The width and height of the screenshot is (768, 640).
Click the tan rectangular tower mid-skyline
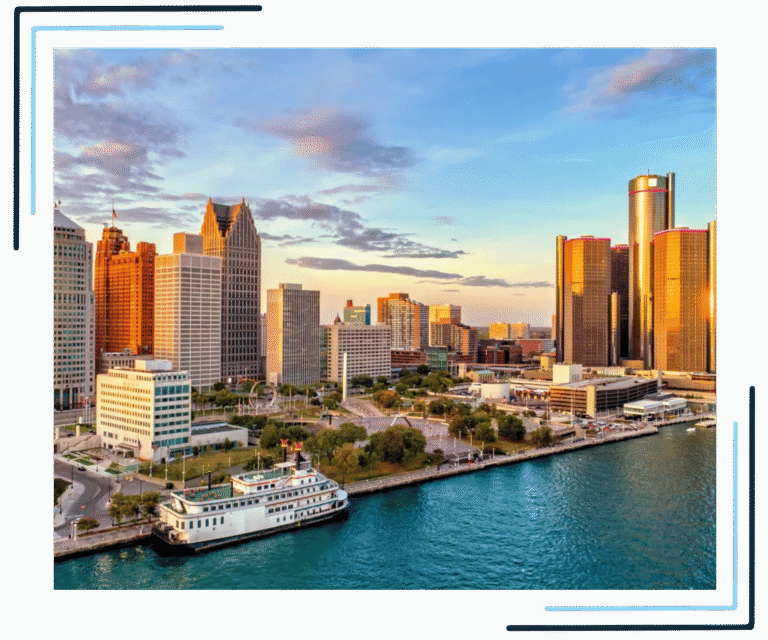(293, 335)
